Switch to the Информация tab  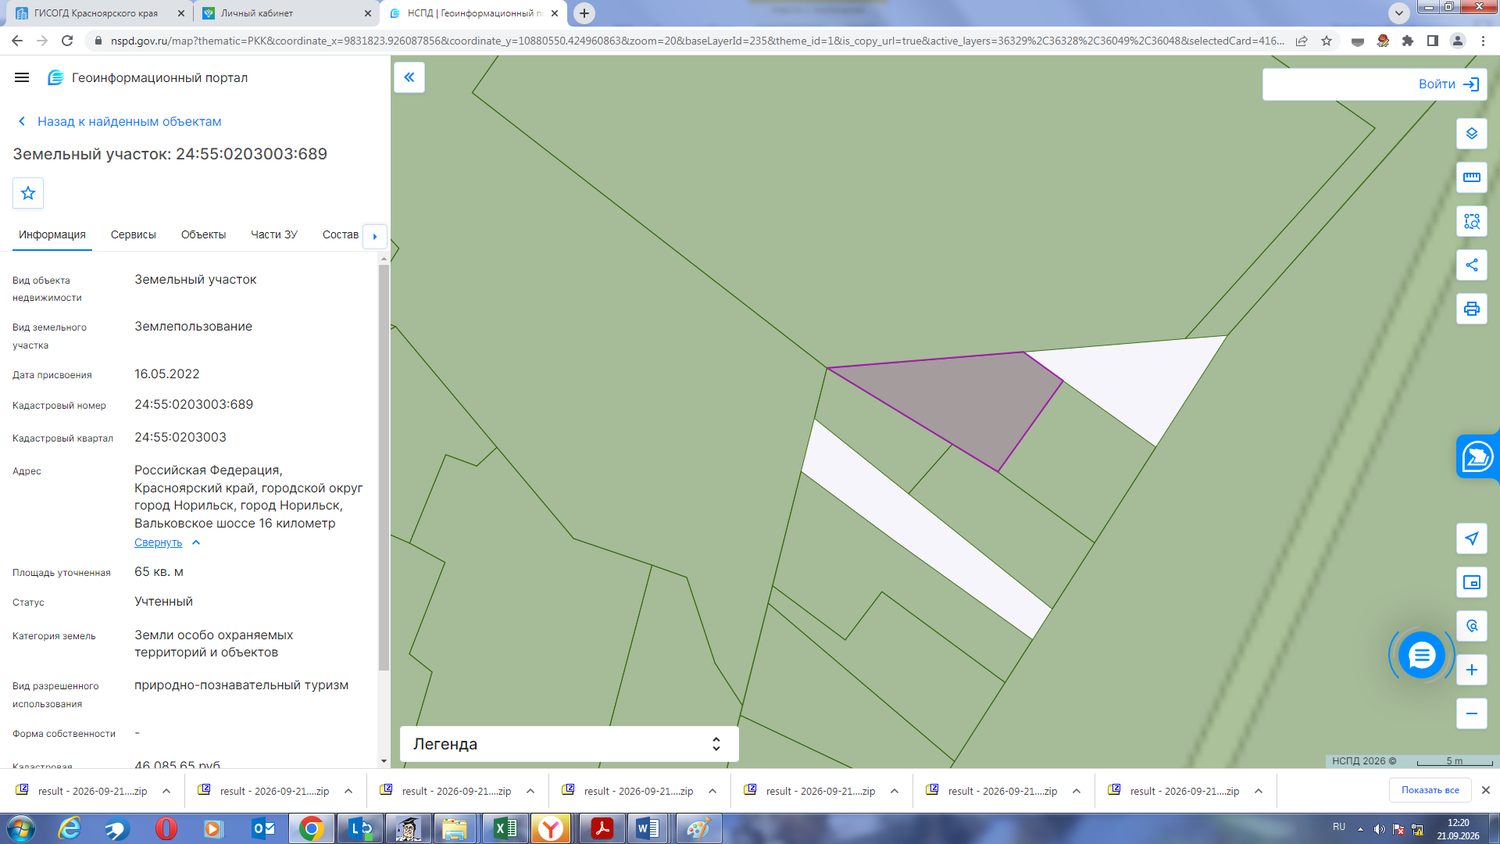point(52,235)
